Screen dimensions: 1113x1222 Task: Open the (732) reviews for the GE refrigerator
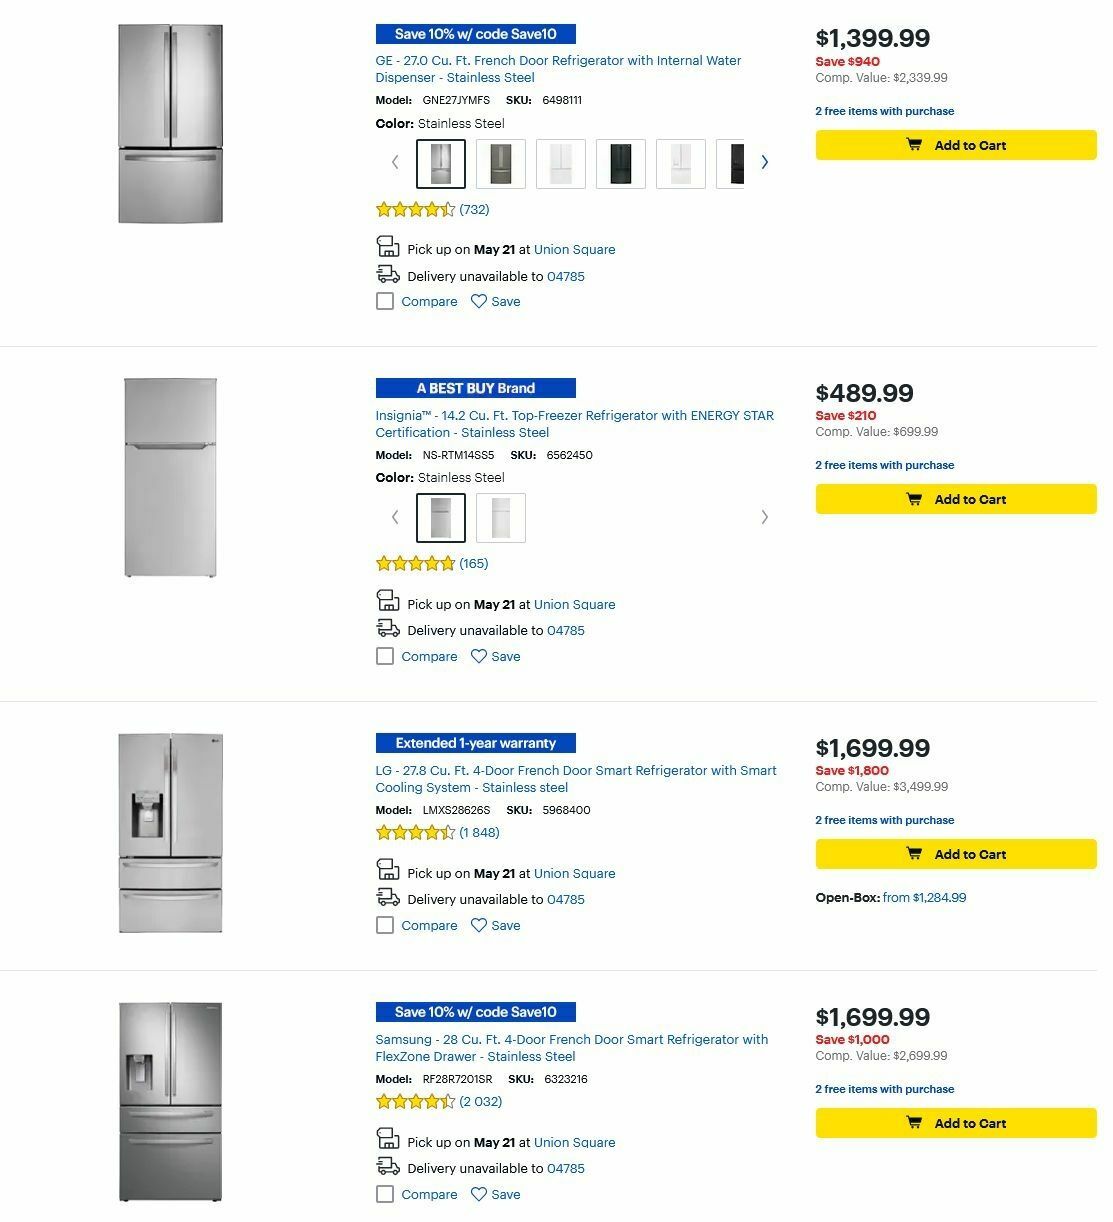tap(475, 209)
